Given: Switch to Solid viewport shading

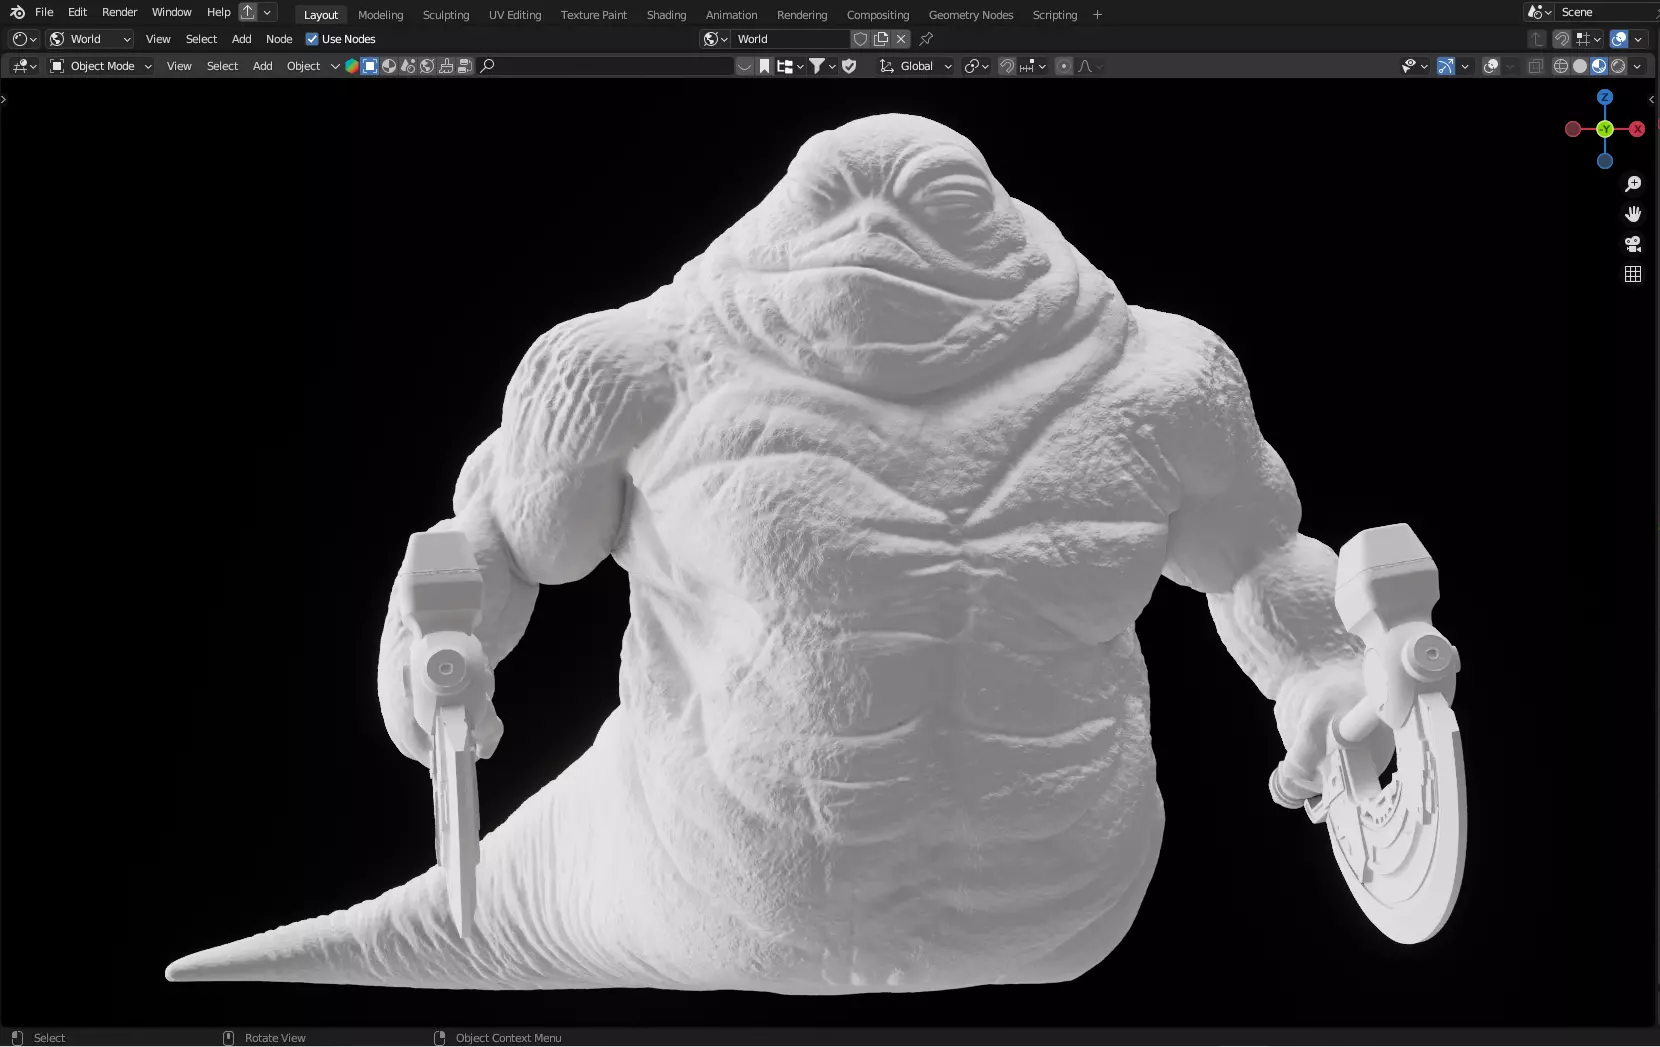Looking at the screenshot, I should pyautogui.click(x=1580, y=66).
